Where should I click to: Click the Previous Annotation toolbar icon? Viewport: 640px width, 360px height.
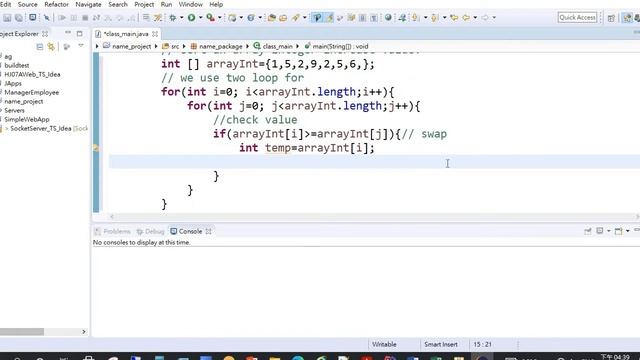click(x=434, y=18)
